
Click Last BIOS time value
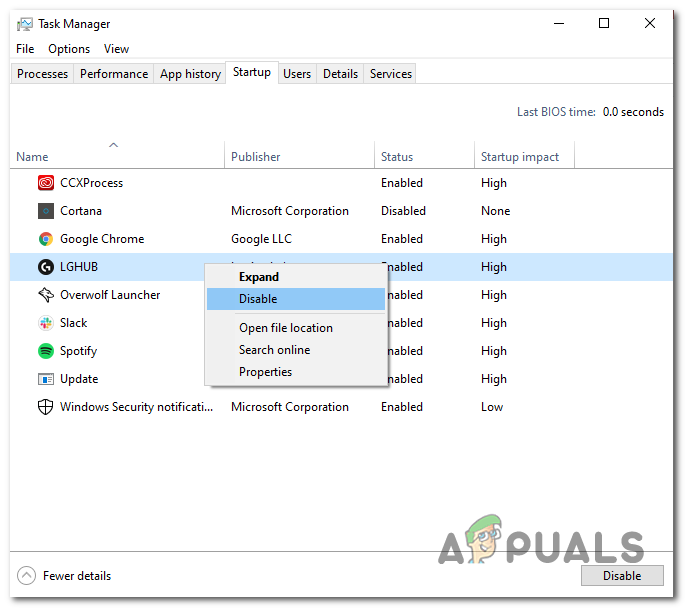click(x=633, y=112)
